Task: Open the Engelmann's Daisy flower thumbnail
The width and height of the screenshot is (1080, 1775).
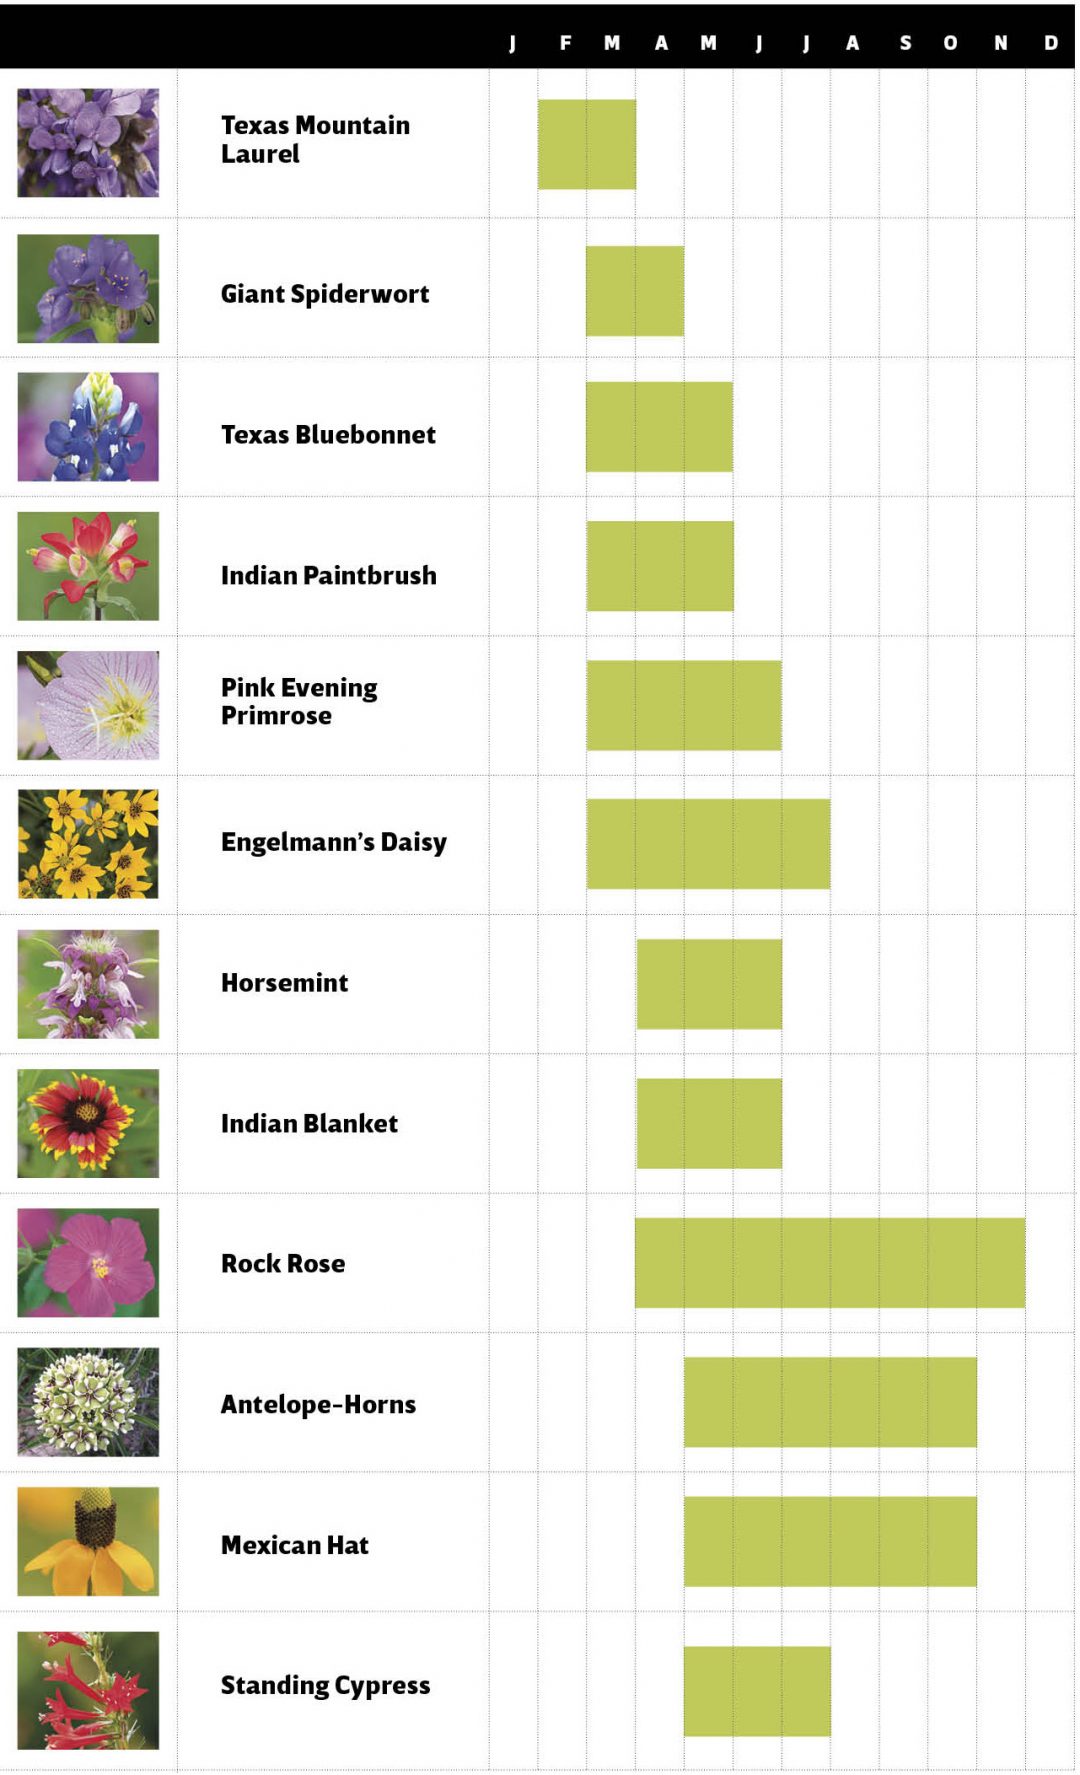Action: [88, 844]
